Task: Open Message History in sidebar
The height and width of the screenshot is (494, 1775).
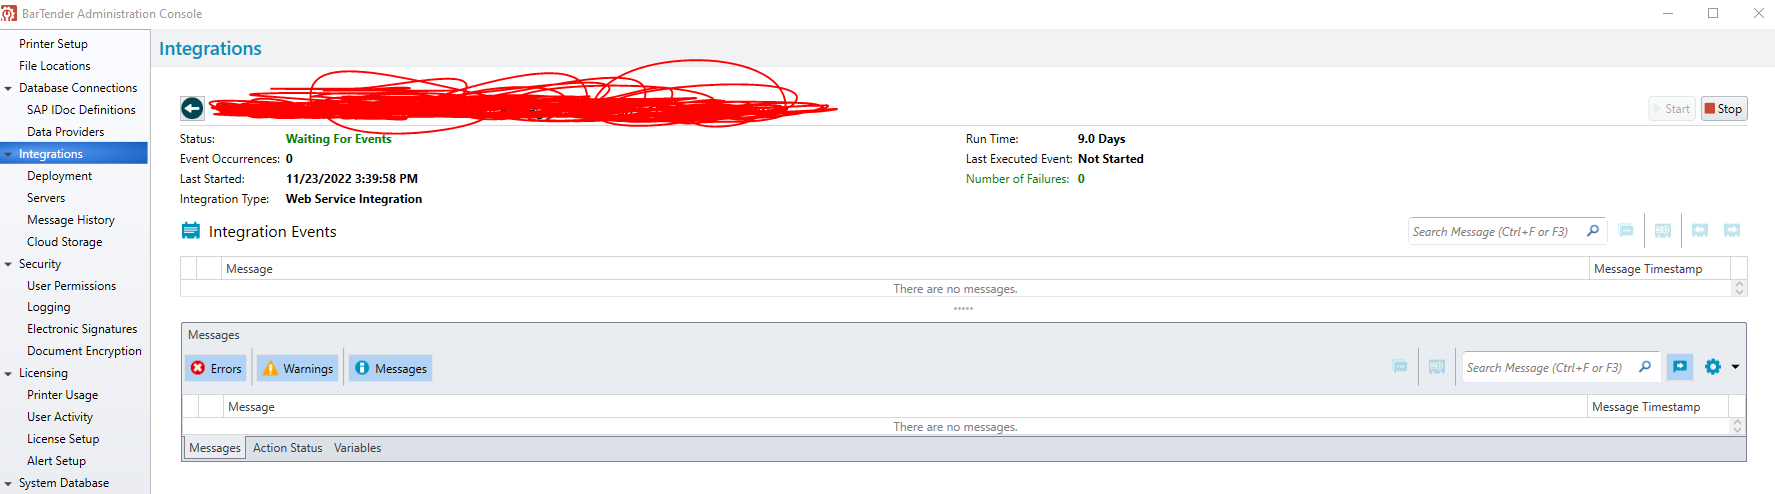Action: (70, 220)
